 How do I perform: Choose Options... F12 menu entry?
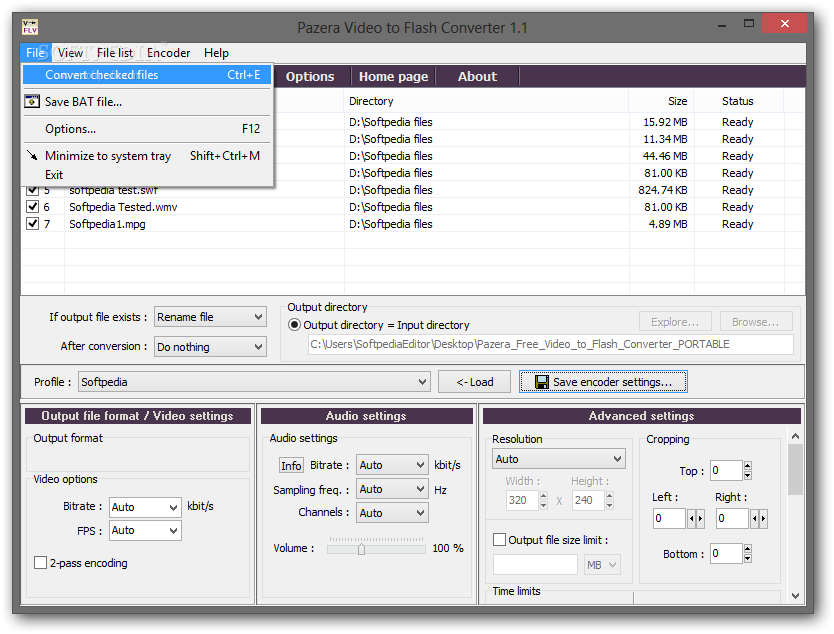coord(147,129)
